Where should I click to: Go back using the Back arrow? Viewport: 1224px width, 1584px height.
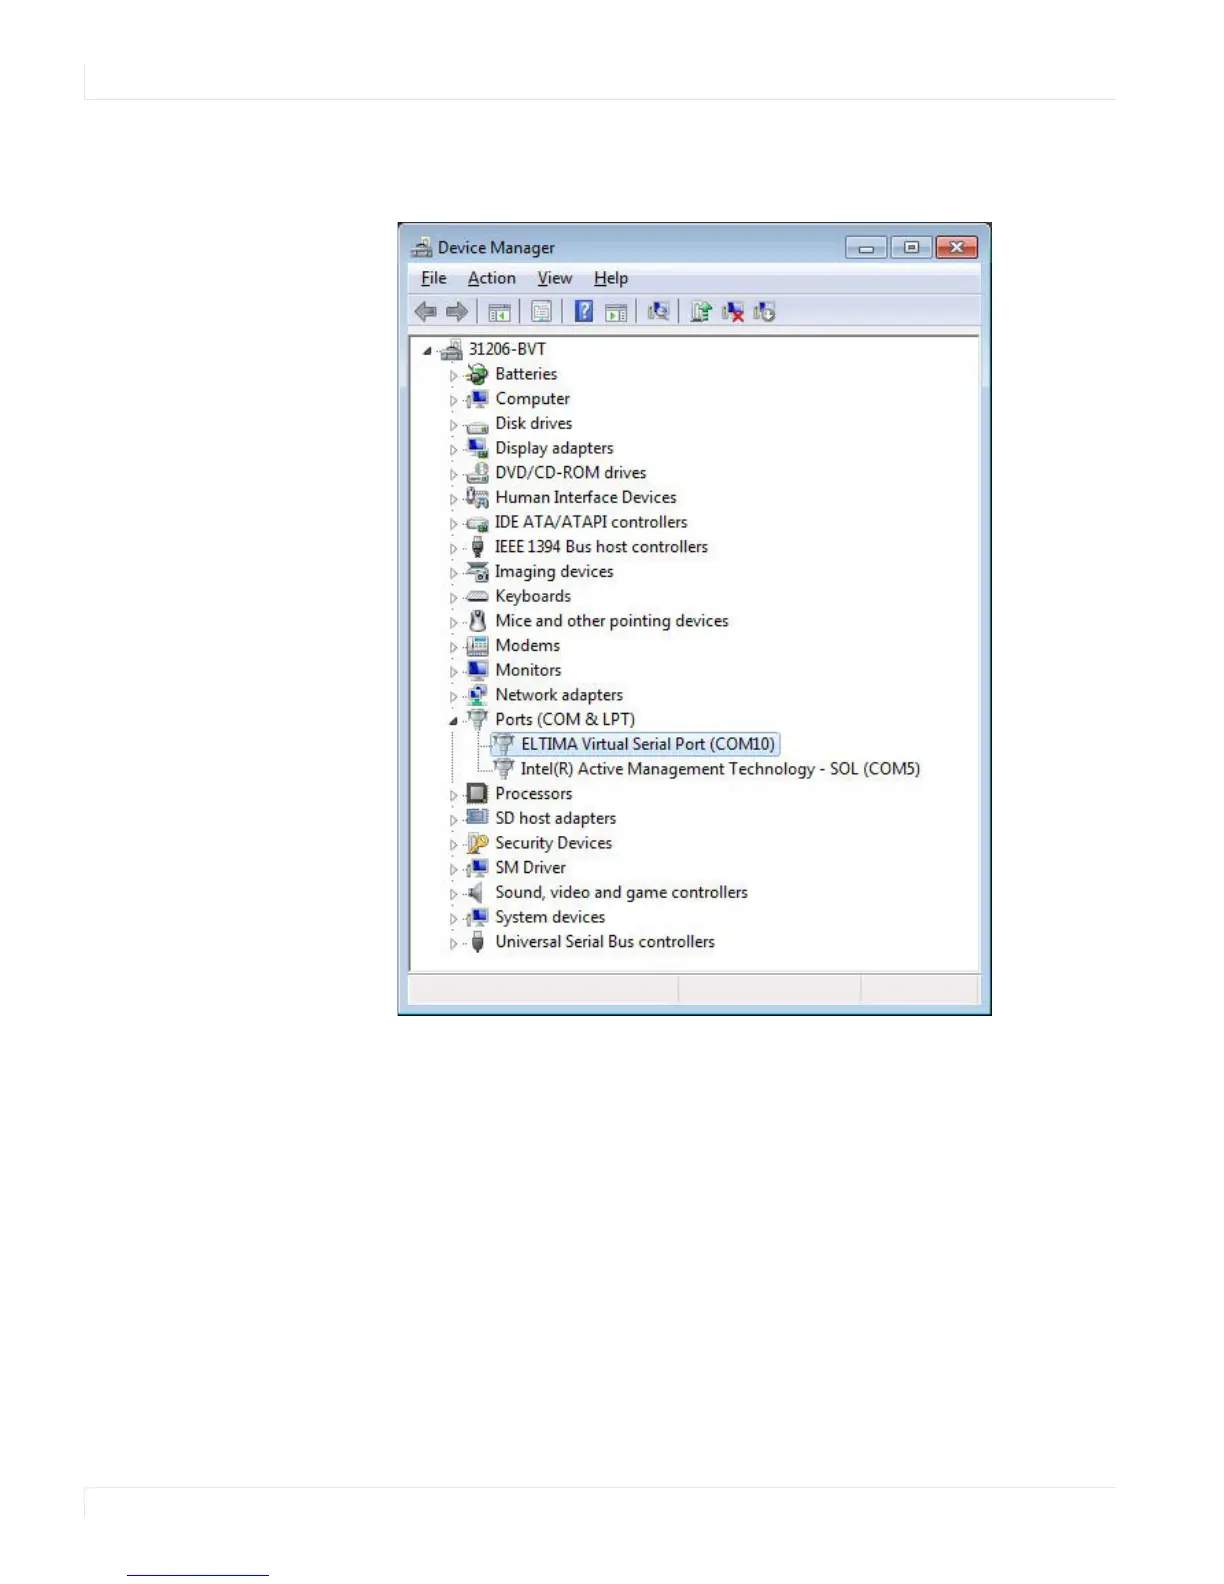[x=426, y=312]
